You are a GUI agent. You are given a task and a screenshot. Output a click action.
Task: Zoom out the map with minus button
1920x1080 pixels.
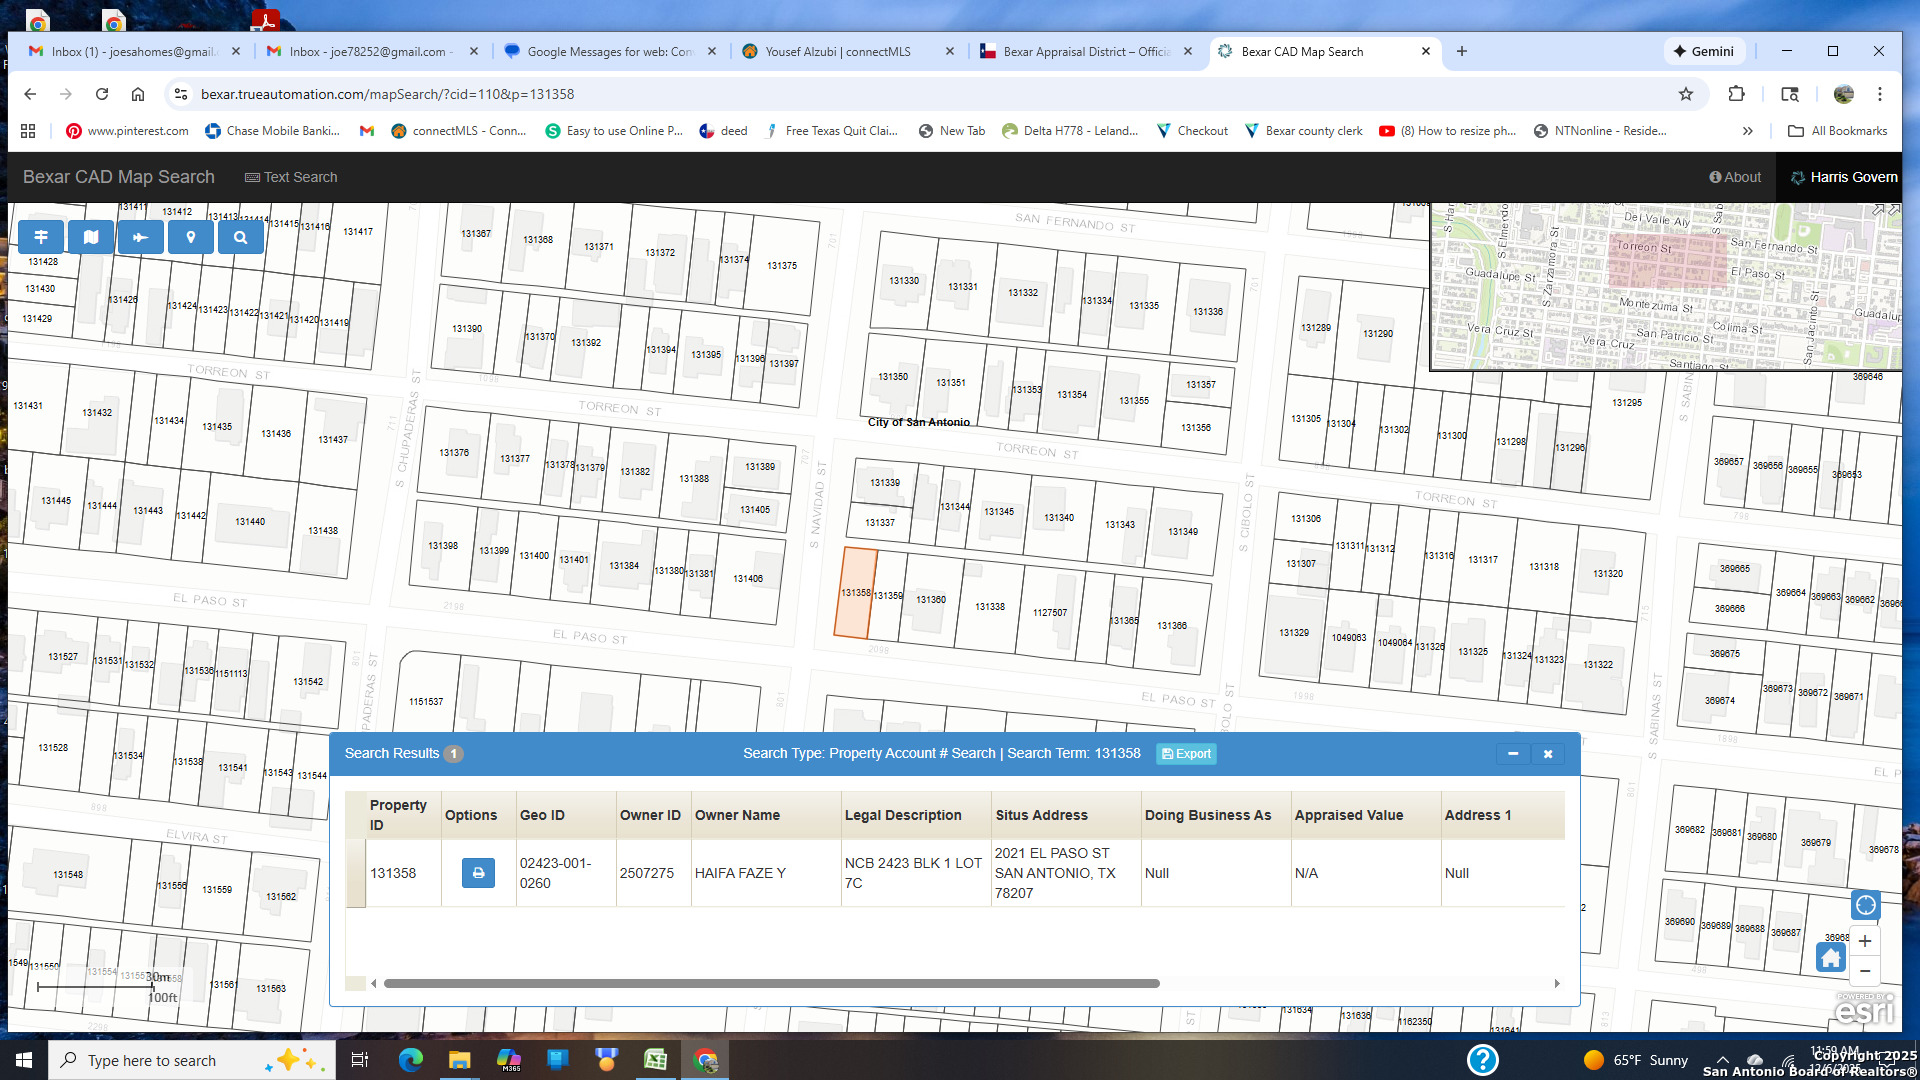coord(1865,971)
